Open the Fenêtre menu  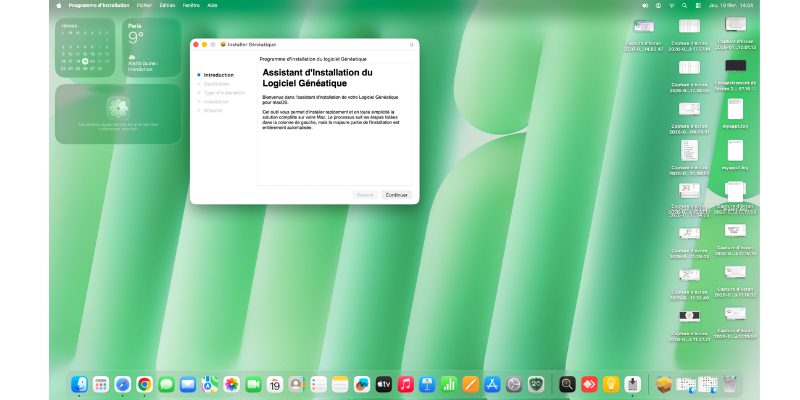[x=191, y=5]
